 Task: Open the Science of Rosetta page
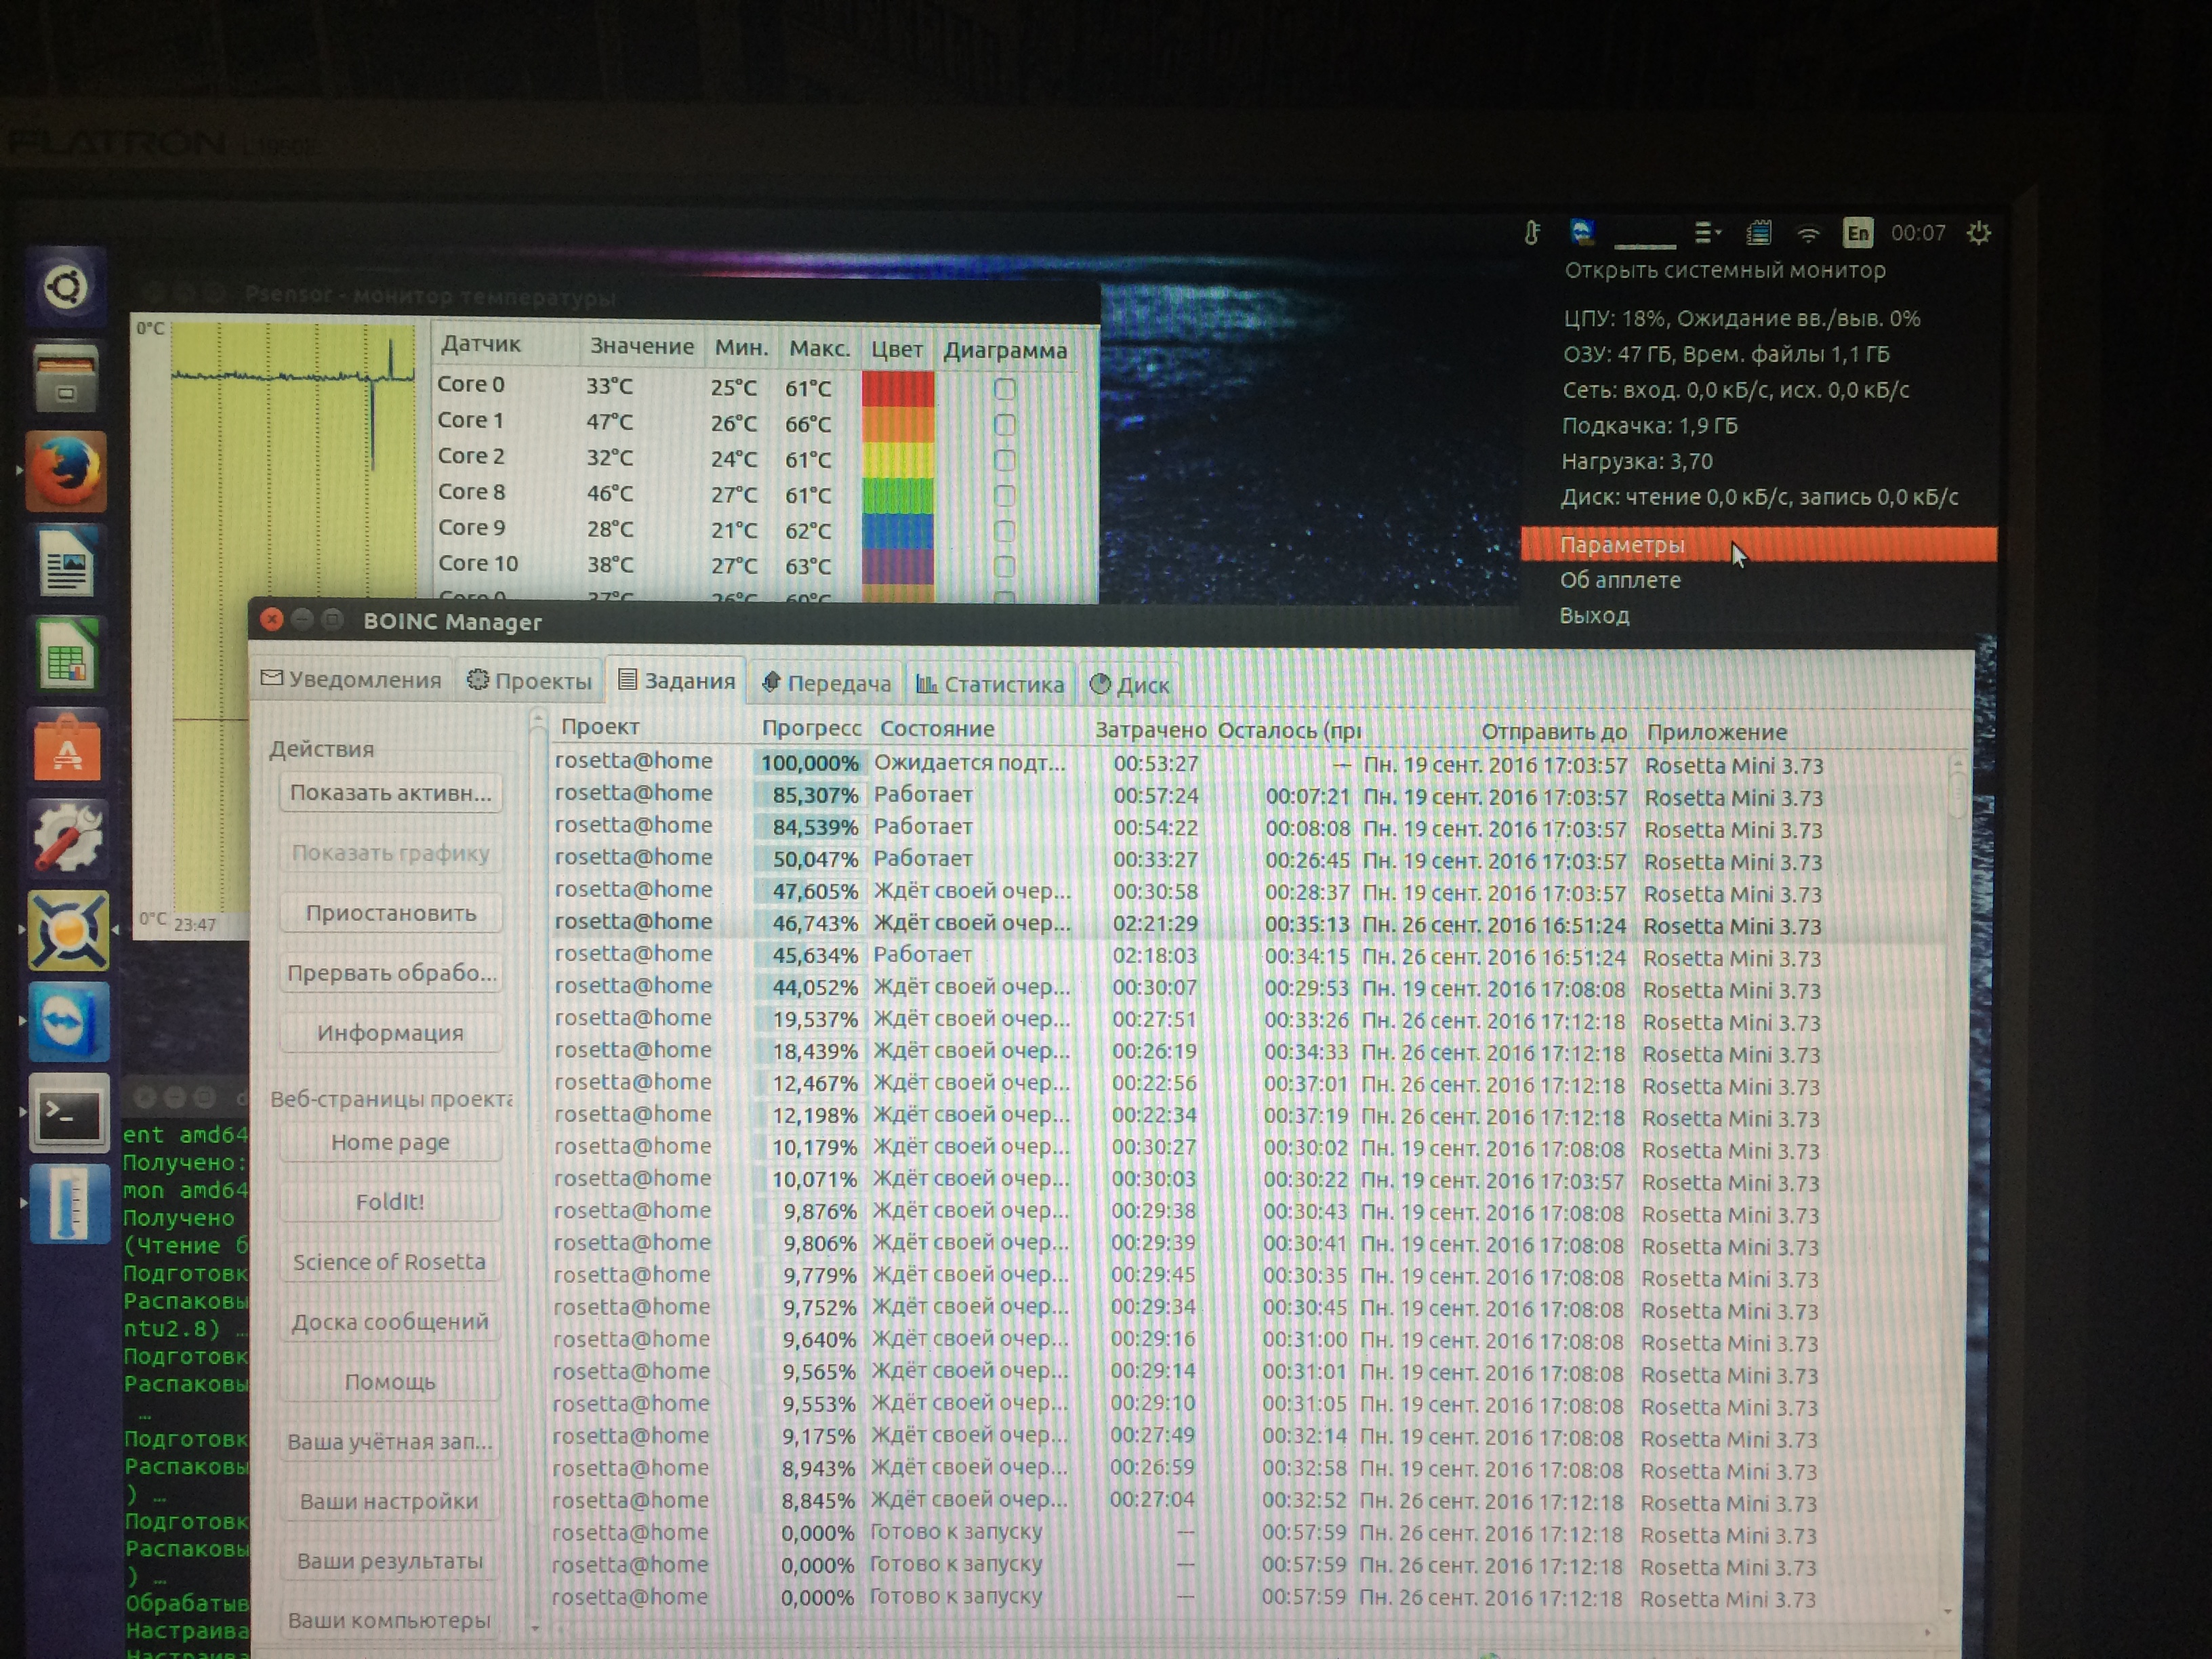[x=389, y=1262]
